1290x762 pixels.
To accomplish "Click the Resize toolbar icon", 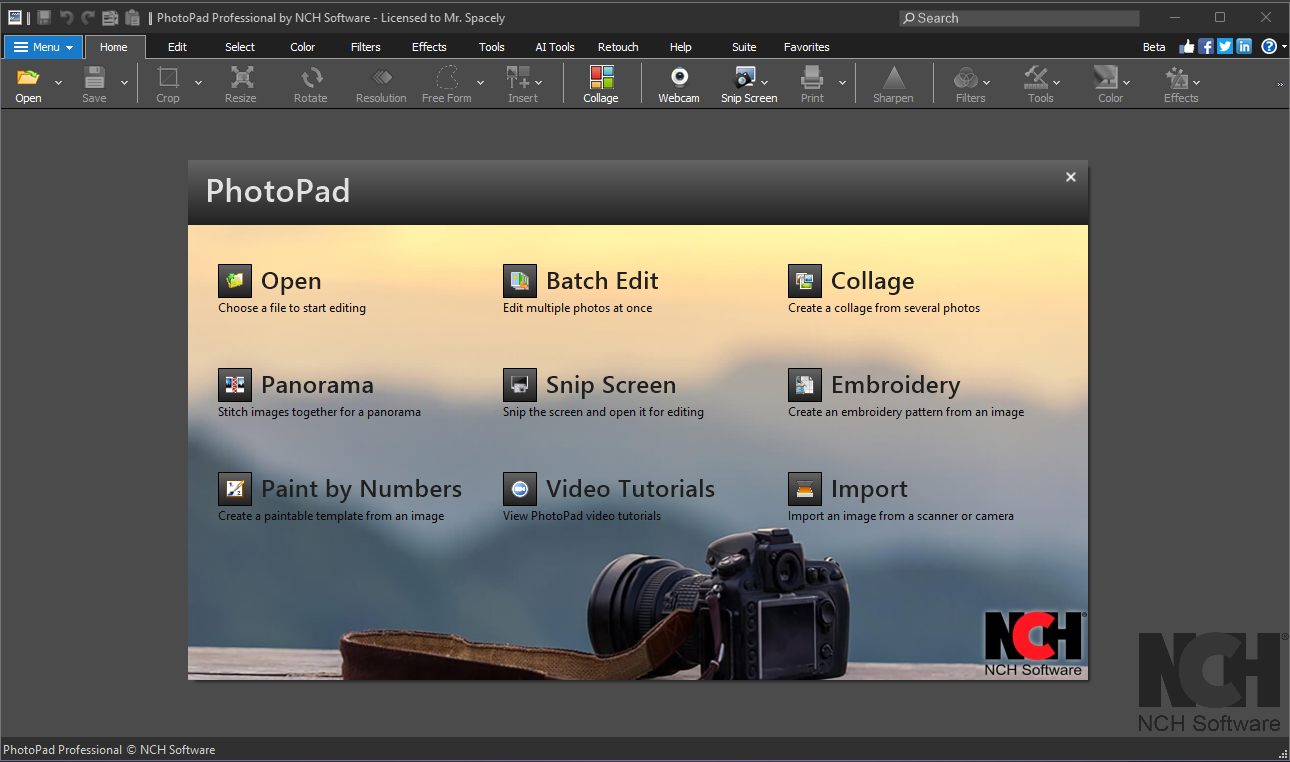I will coord(241,78).
